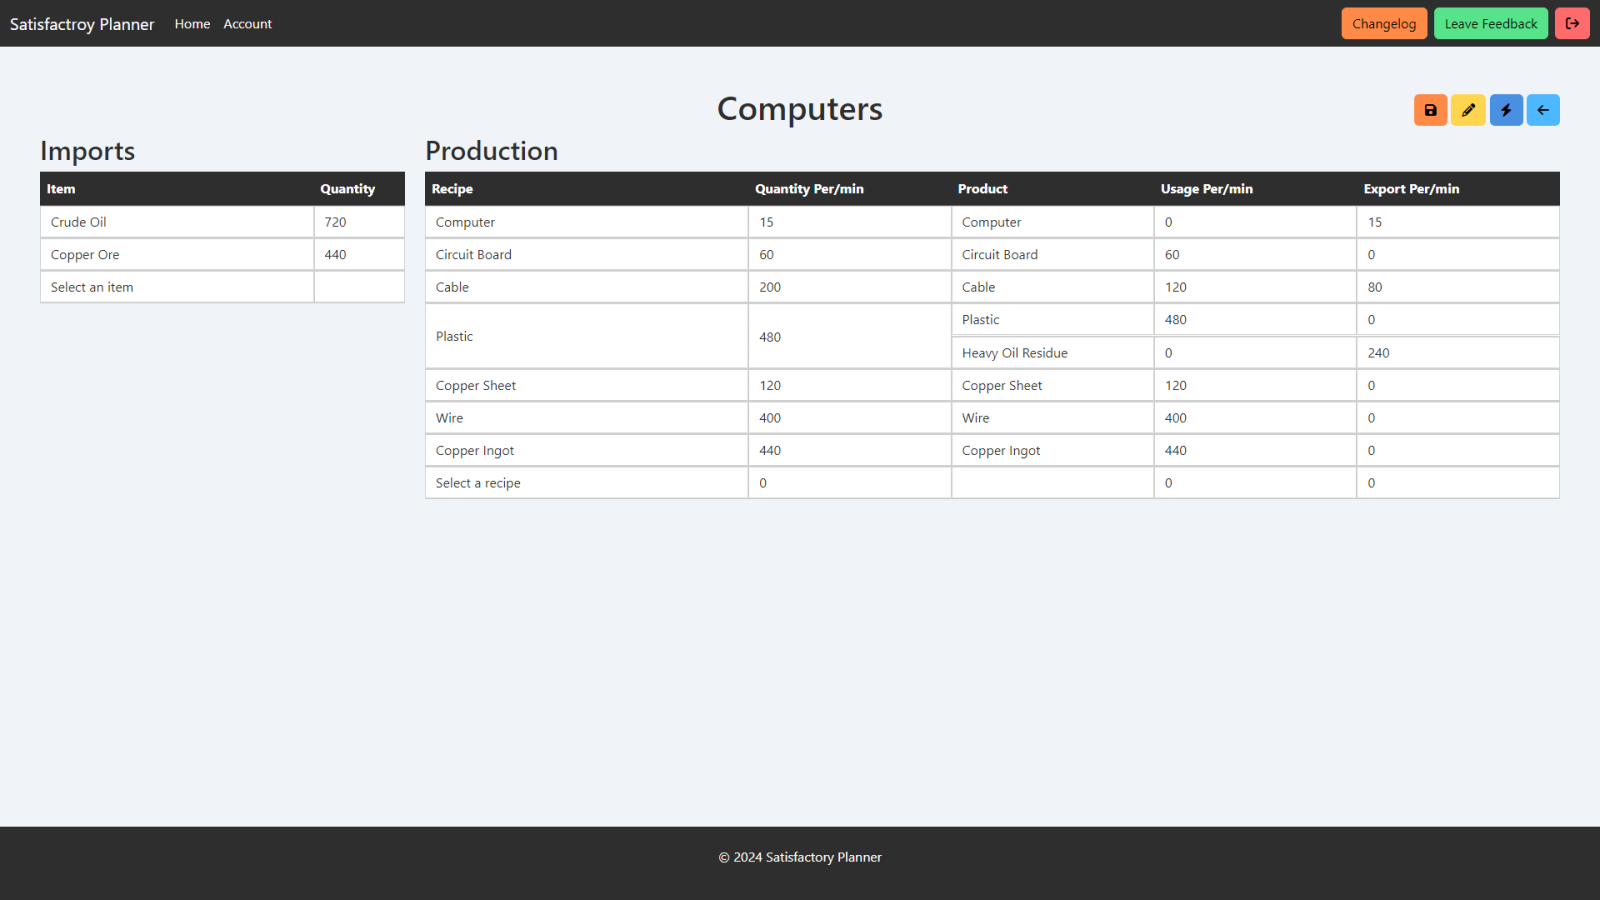Click the lightning bolt power icon
The height and width of the screenshot is (900, 1600).
click(x=1505, y=110)
